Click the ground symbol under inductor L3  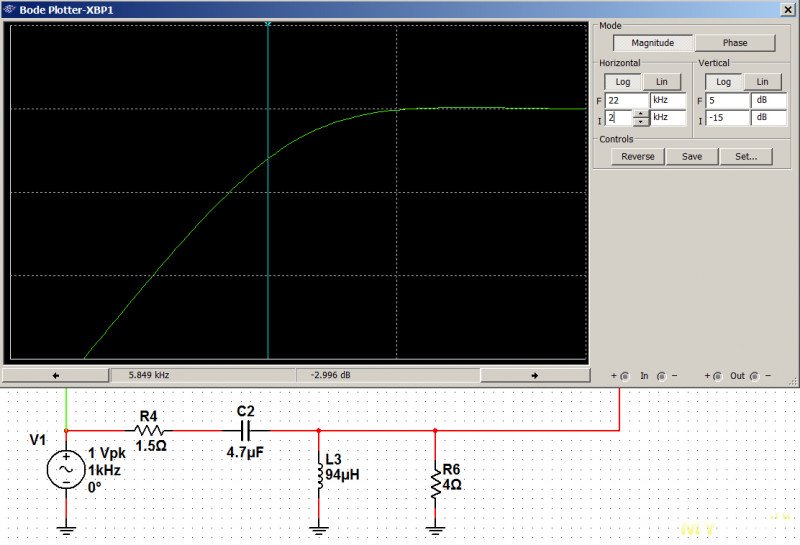319,528
